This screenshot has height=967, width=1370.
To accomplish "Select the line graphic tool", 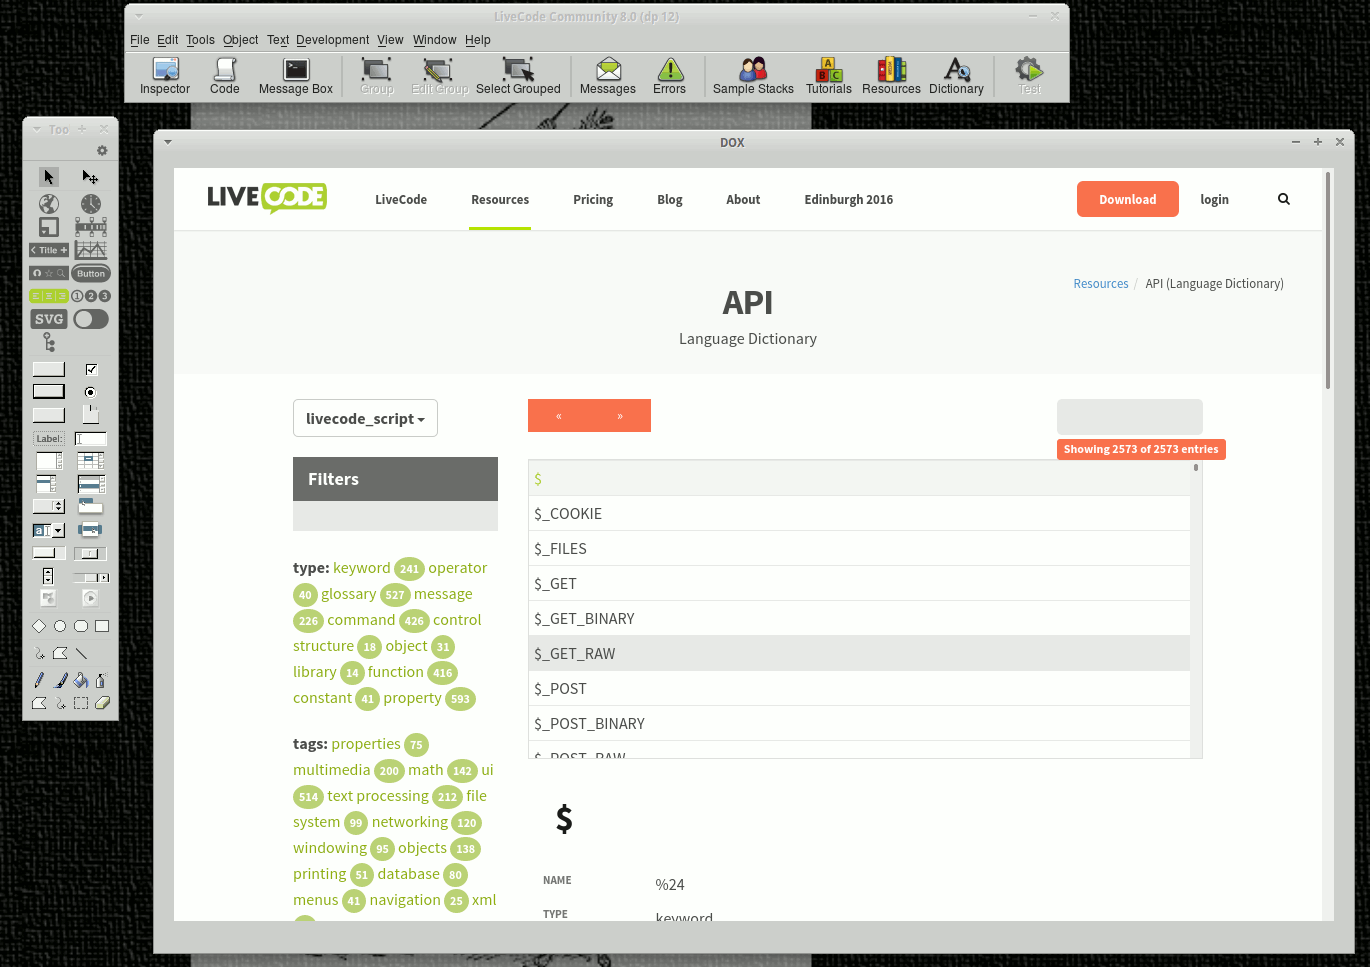I will tap(81, 654).
